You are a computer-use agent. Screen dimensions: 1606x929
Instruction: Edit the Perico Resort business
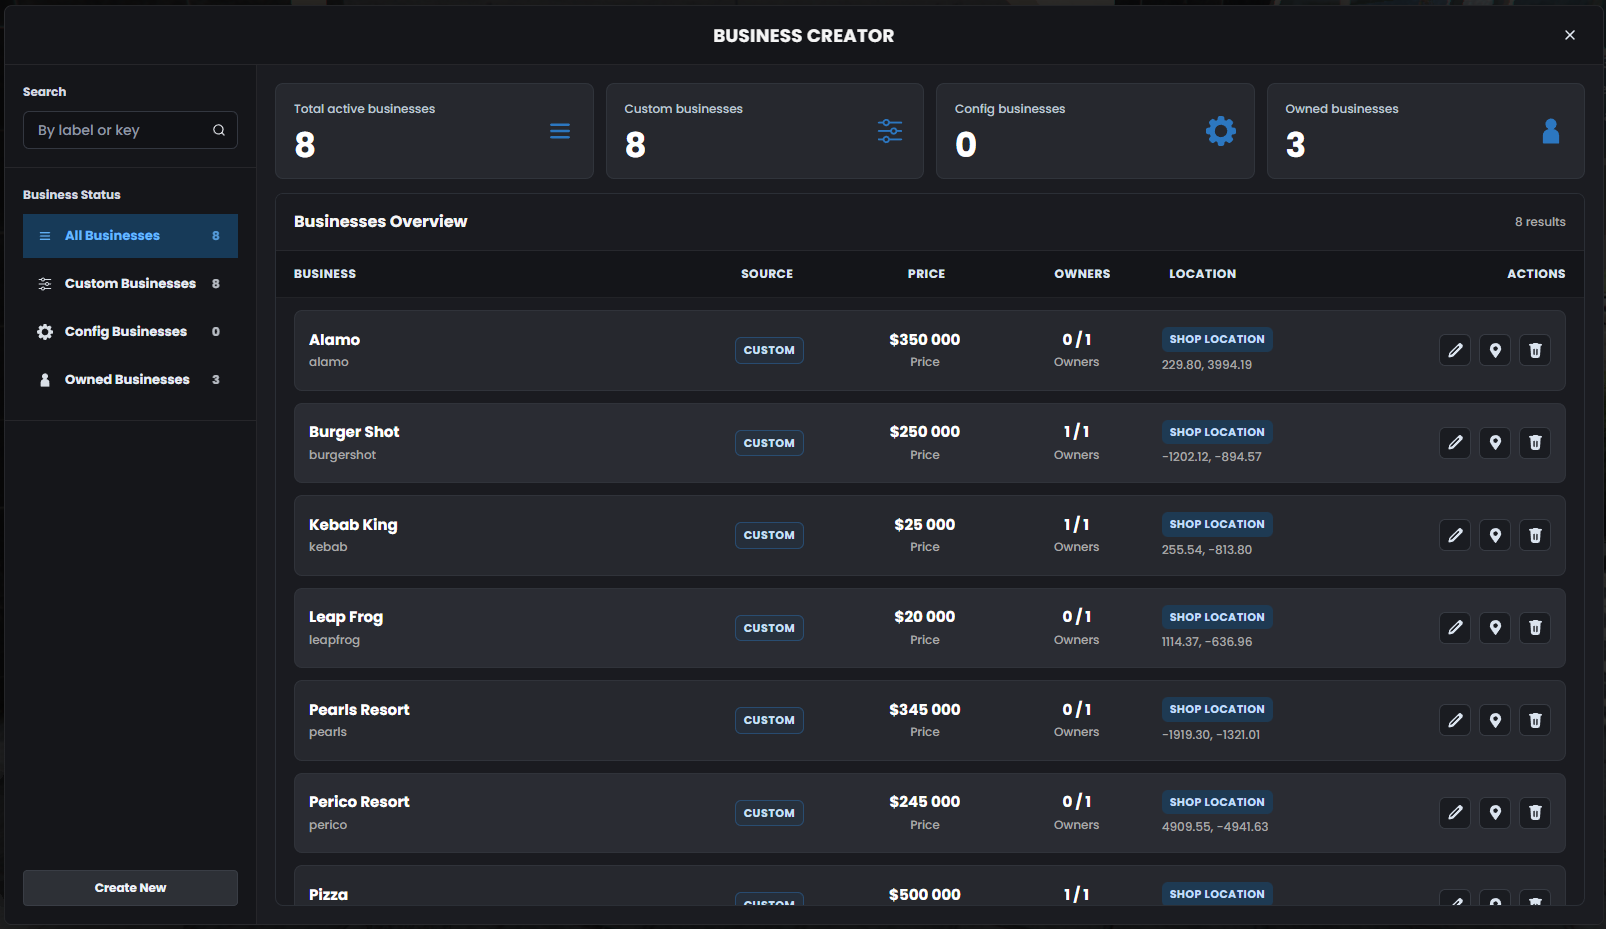coord(1455,813)
